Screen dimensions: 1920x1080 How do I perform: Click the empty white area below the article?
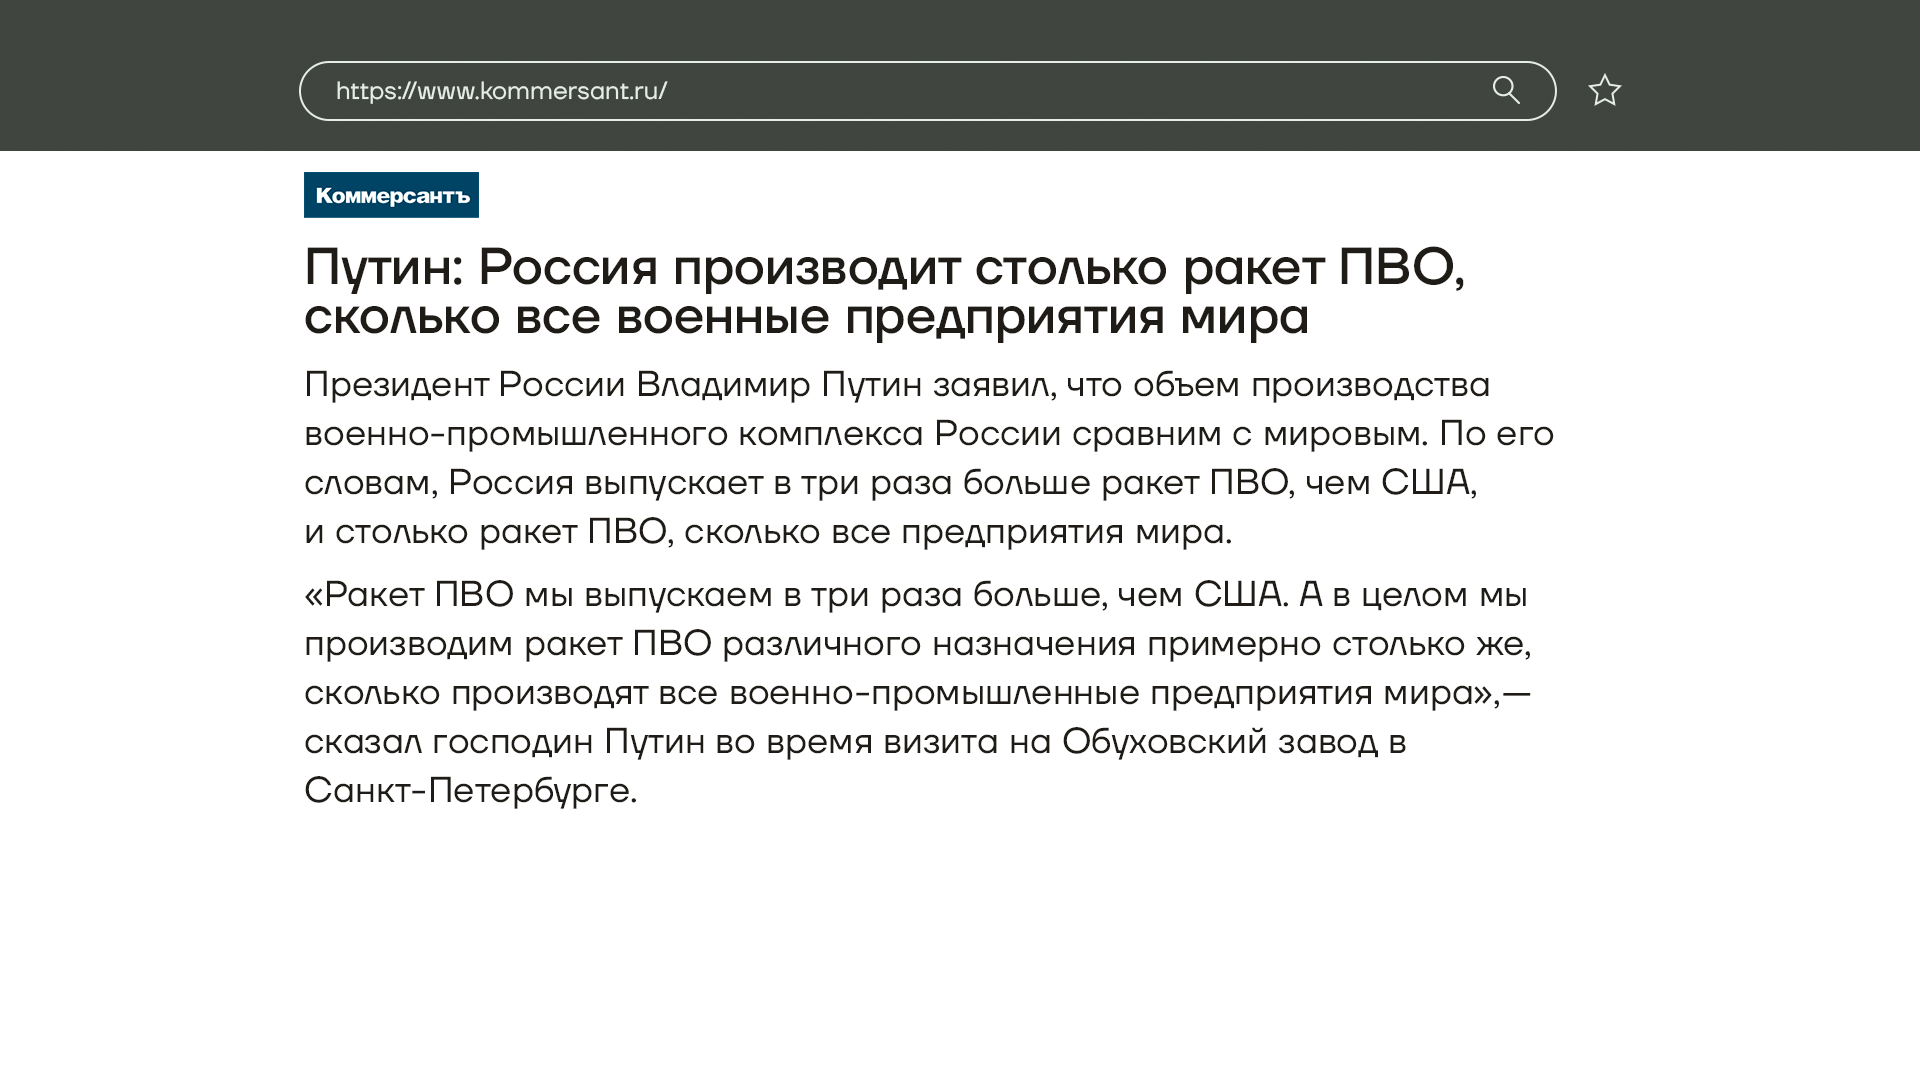[x=960, y=950]
